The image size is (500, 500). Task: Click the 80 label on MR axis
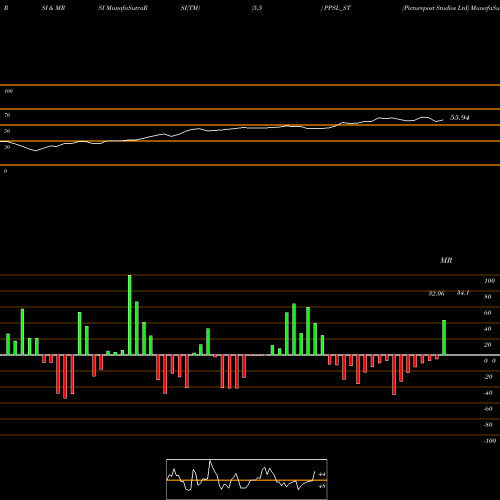point(488,297)
